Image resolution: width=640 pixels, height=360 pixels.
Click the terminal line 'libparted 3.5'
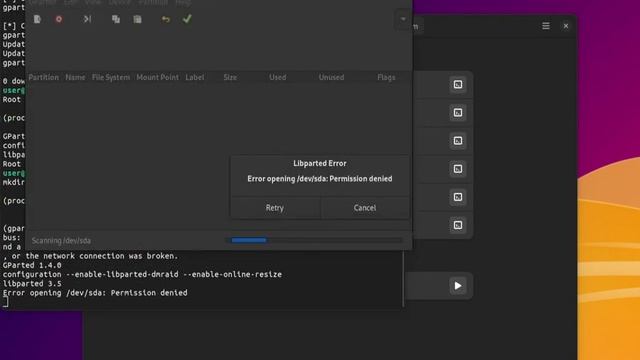(x=32, y=284)
